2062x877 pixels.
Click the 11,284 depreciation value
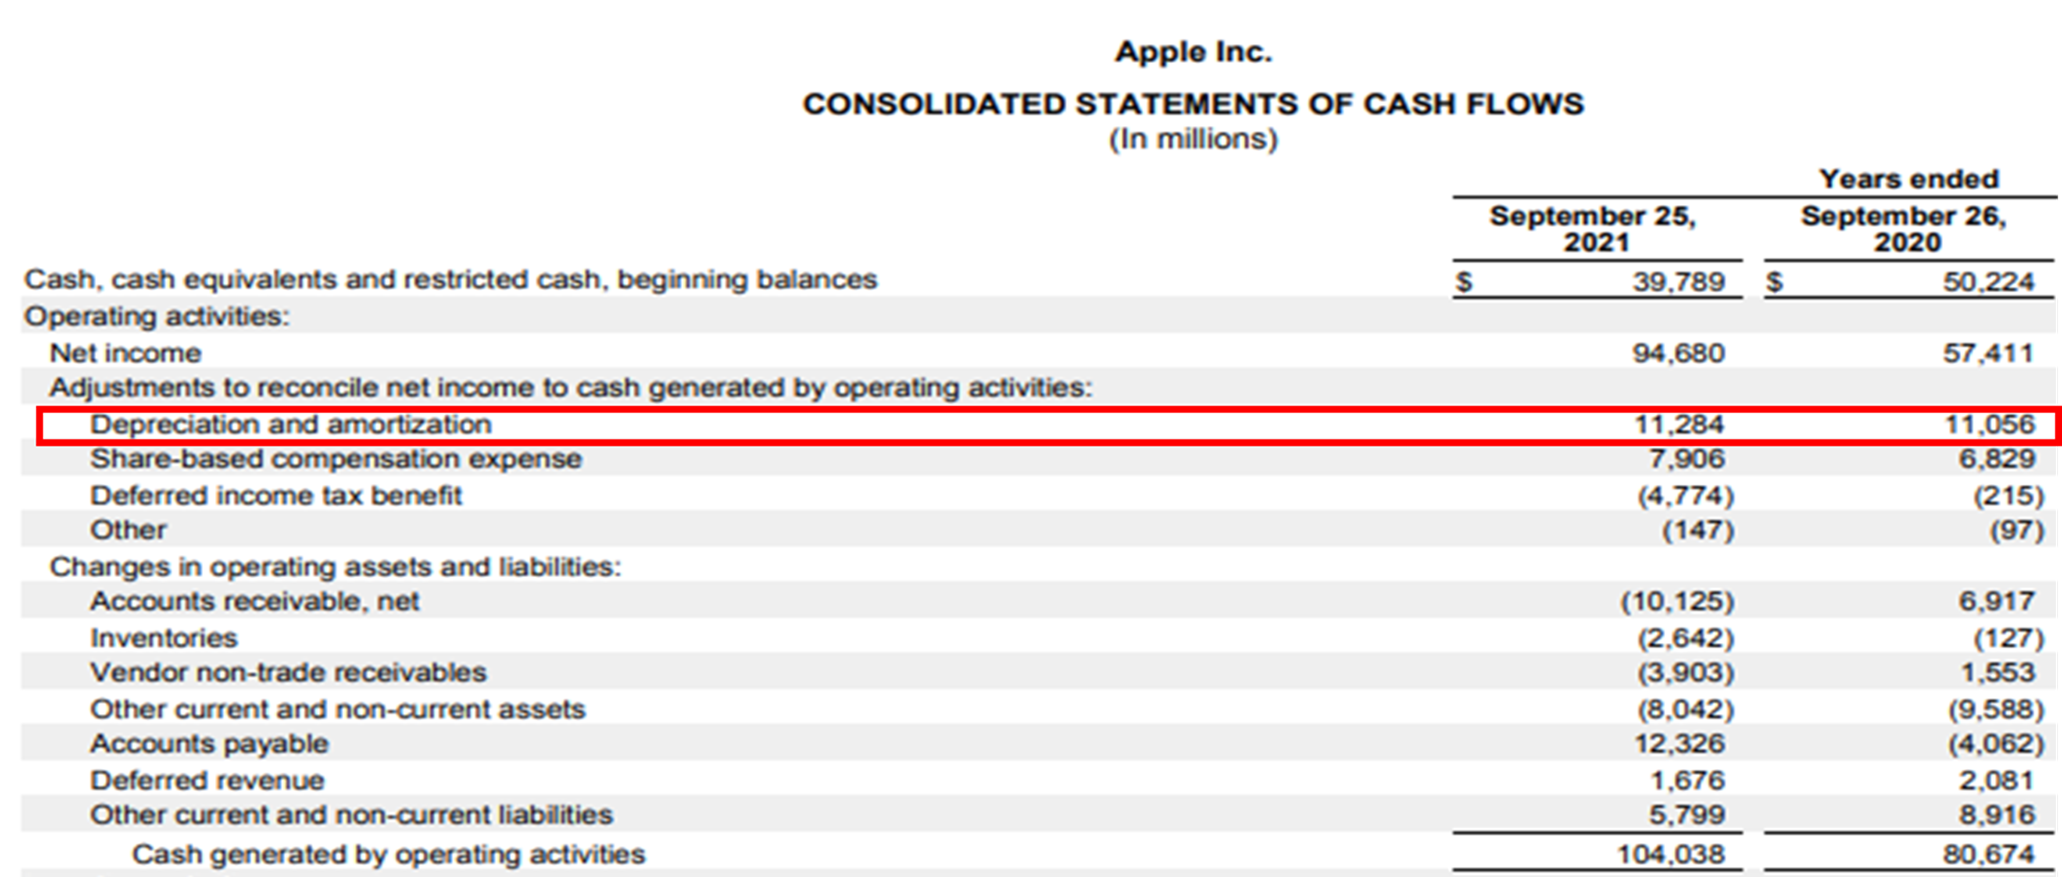click(x=1679, y=424)
